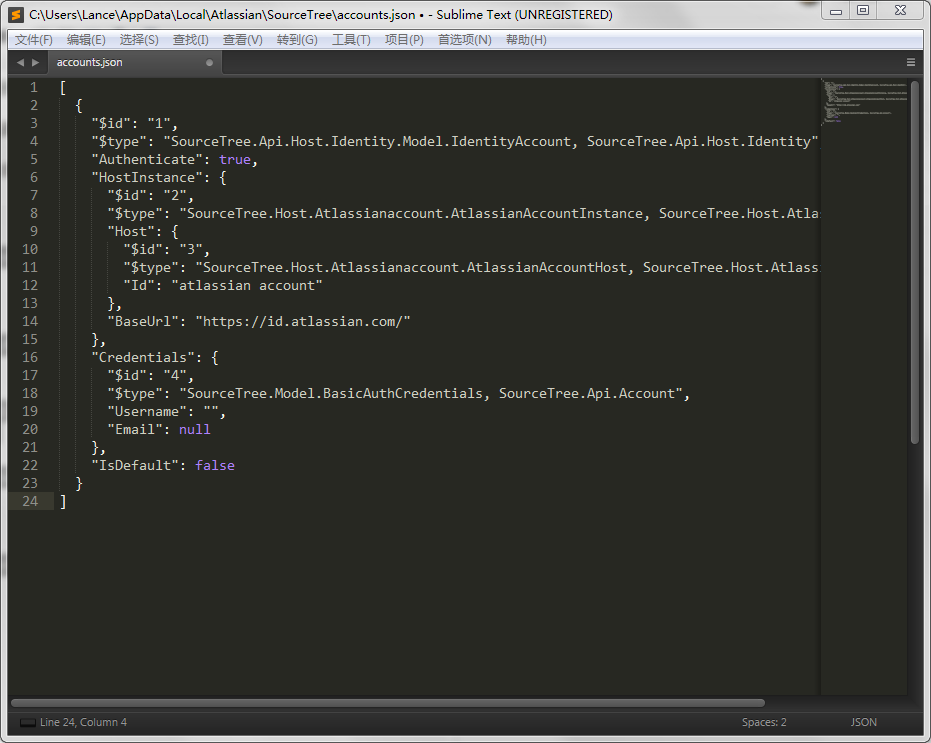Image resolution: width=931 pixels, height=743 pixels.
Task: Click "AtlassianAccountHost" text on line 11
Action: click(547, 267)
